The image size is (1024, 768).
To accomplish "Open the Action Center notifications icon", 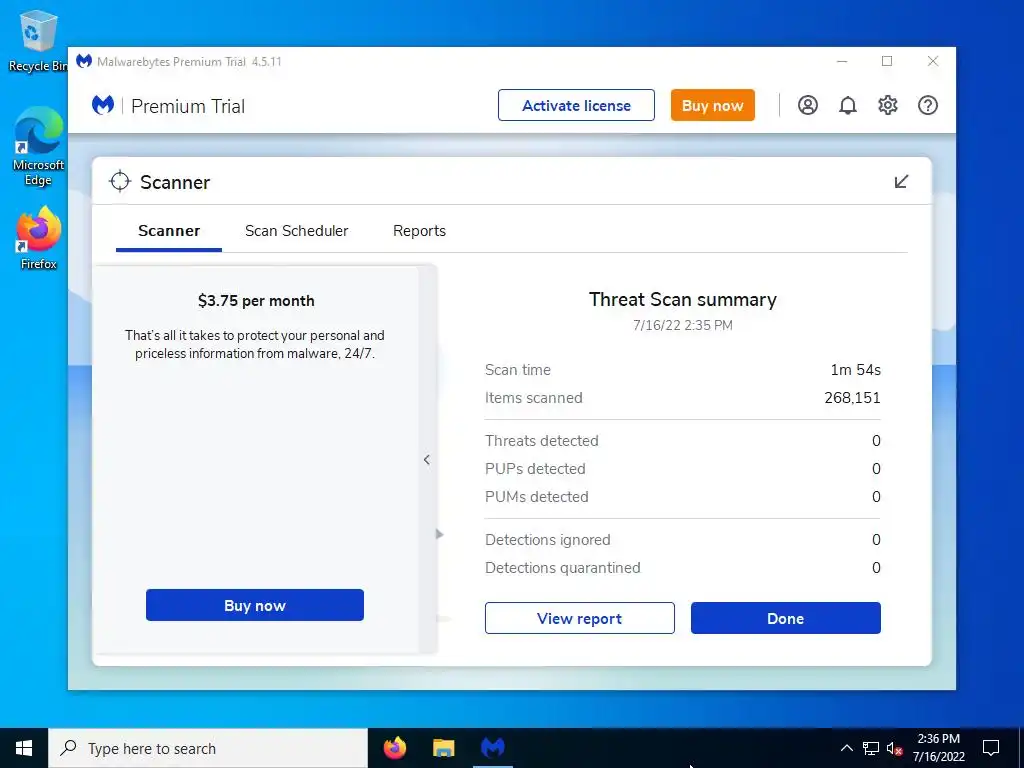I will point(991,748).
